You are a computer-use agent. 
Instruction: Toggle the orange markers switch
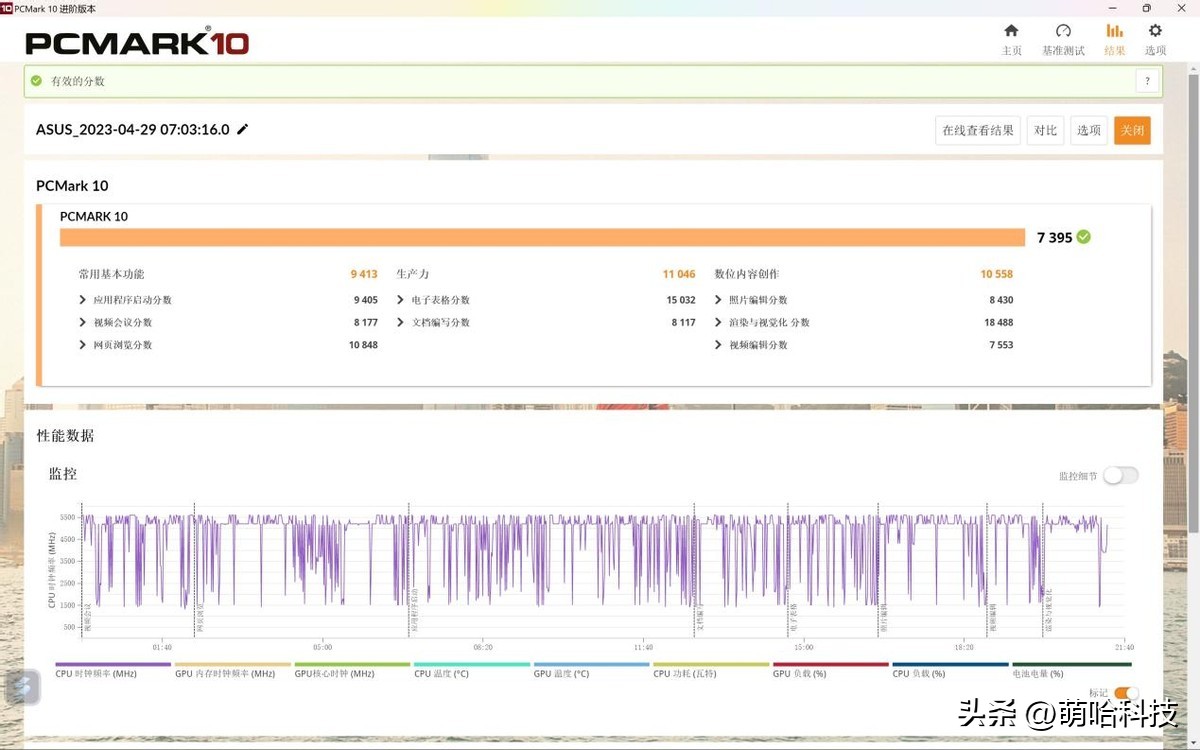pyautogui.click(x=1126, y=693)
